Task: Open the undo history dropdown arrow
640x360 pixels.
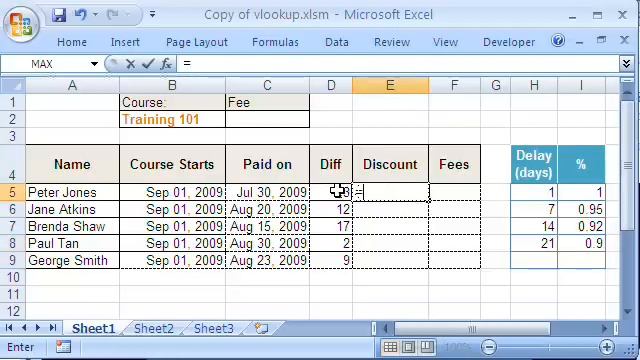Action: (x=95, y=15)
